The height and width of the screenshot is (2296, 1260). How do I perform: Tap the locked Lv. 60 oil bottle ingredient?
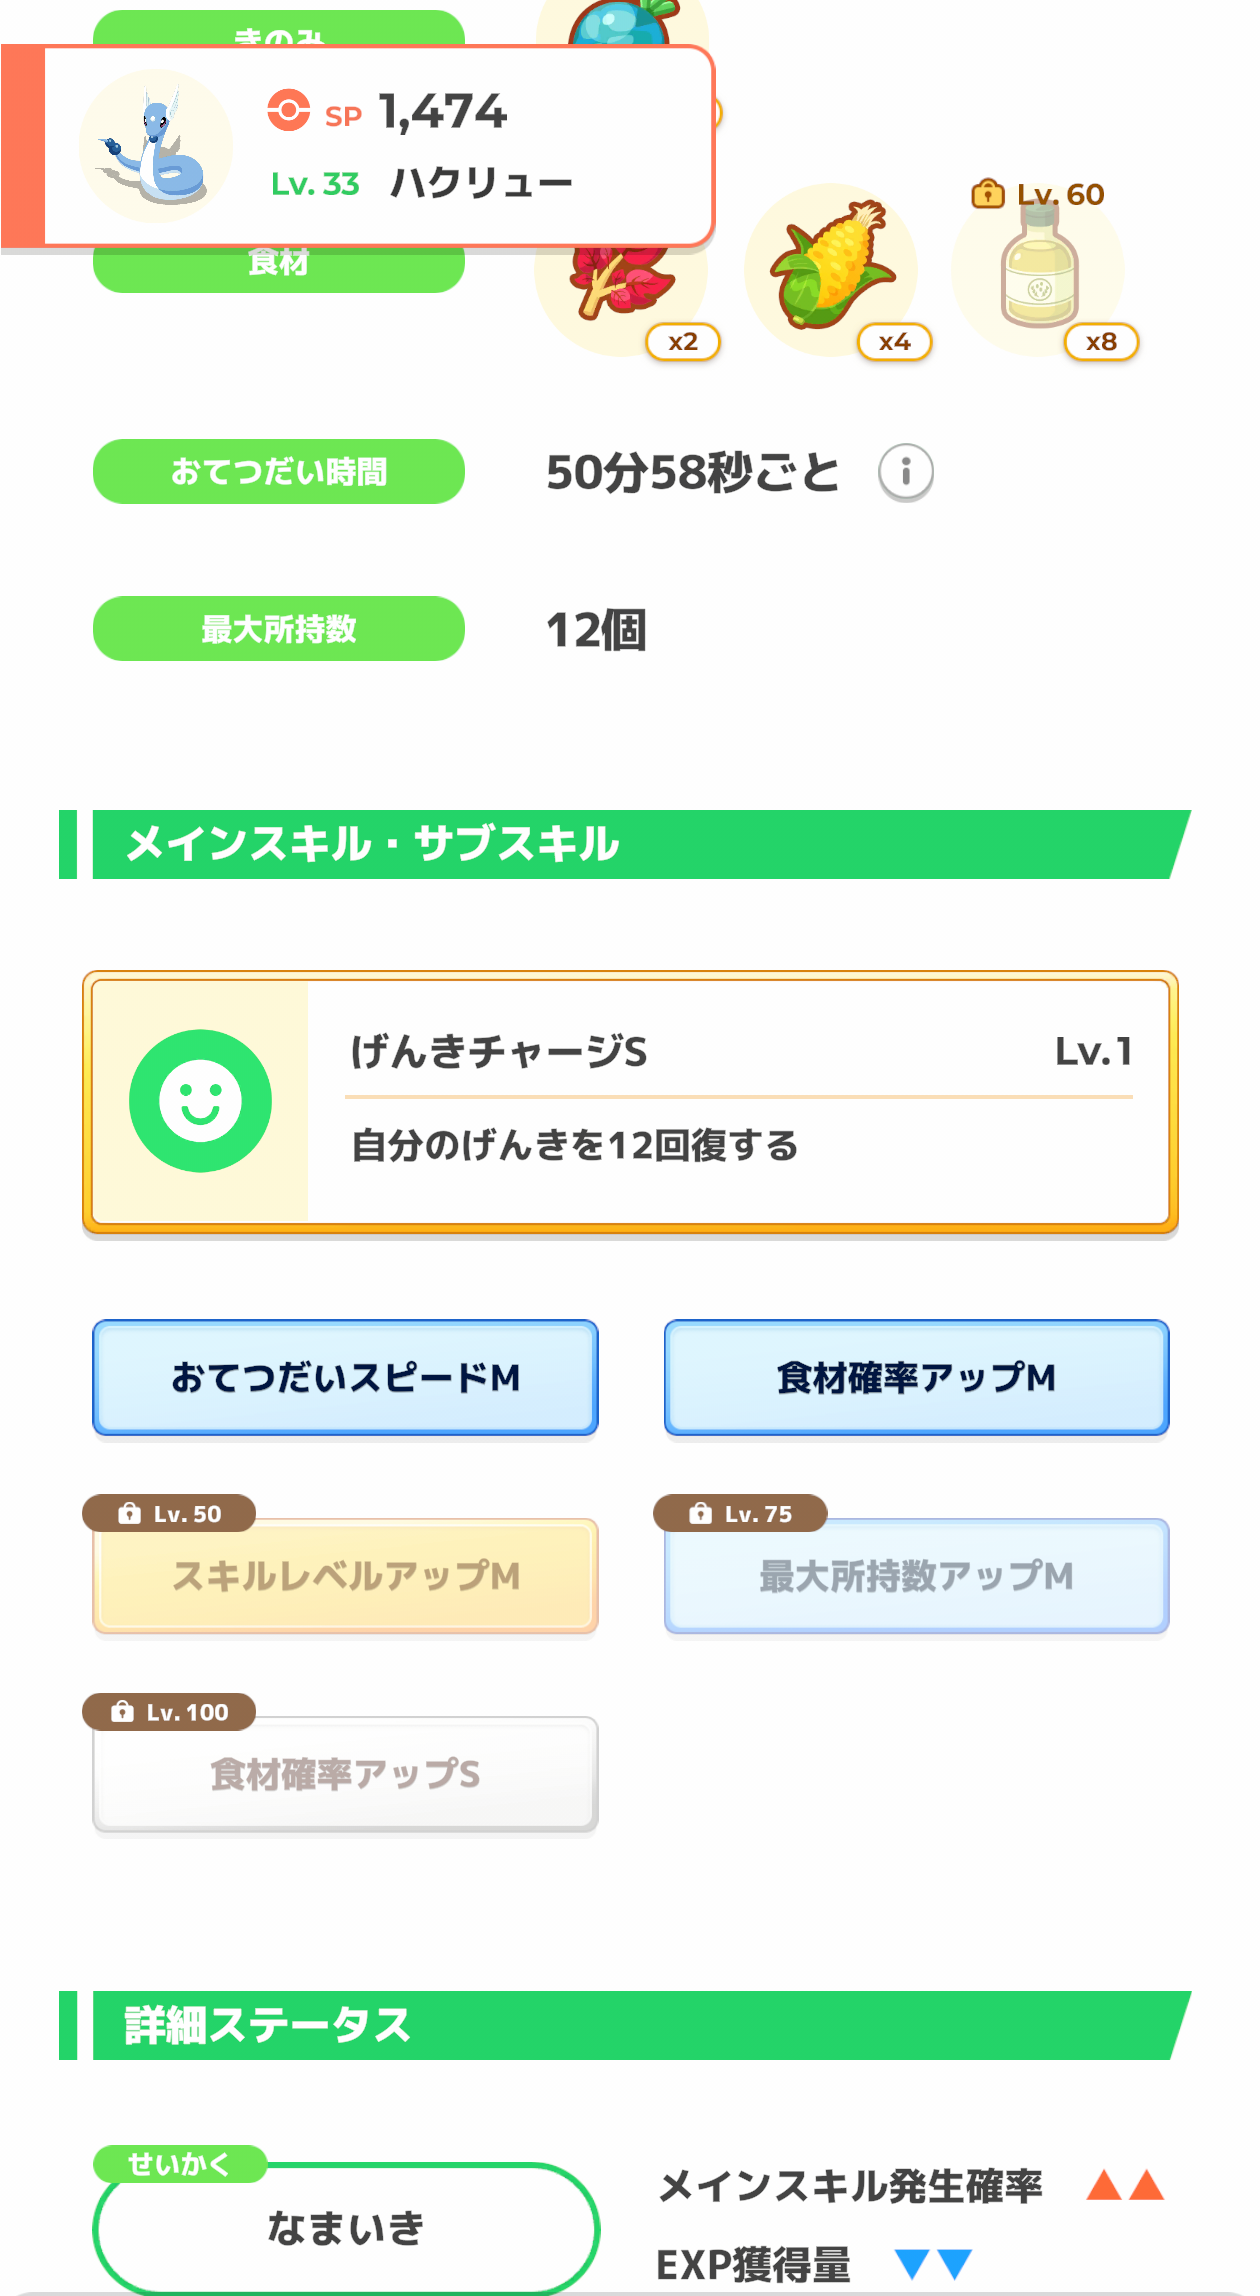1039,268
